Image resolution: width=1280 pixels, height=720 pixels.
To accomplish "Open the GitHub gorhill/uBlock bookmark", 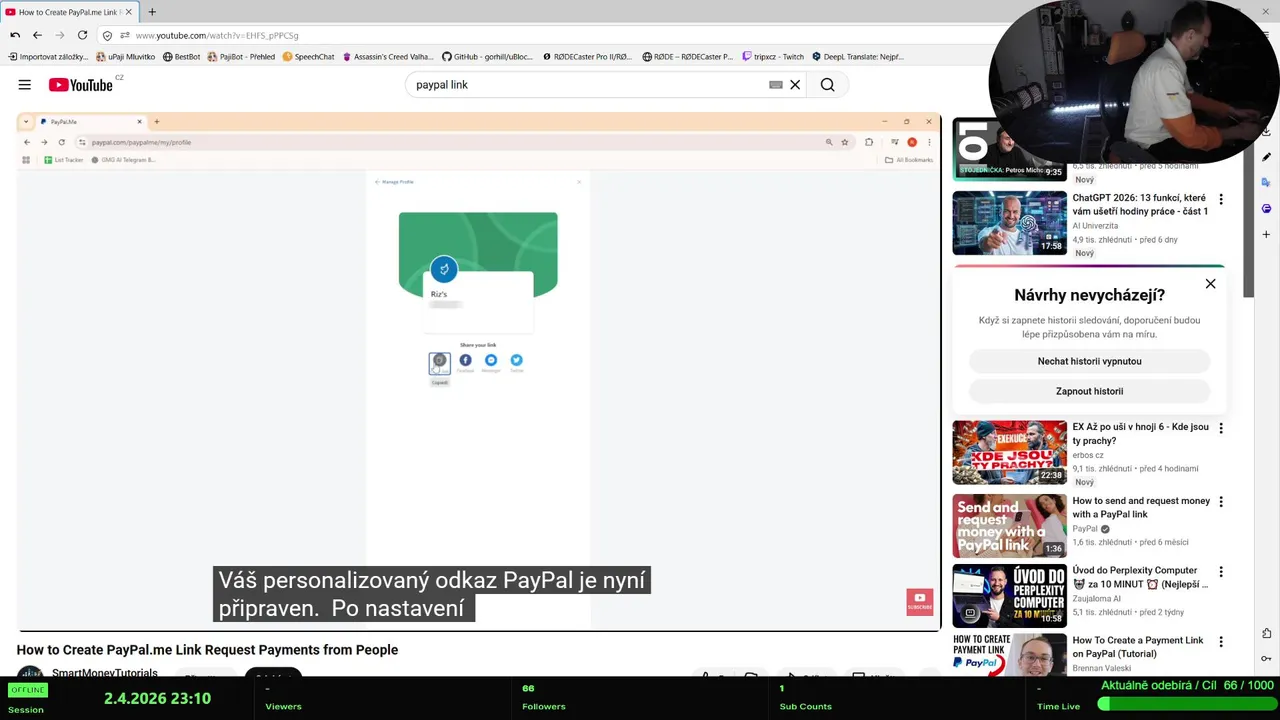I will click(487, 57).
